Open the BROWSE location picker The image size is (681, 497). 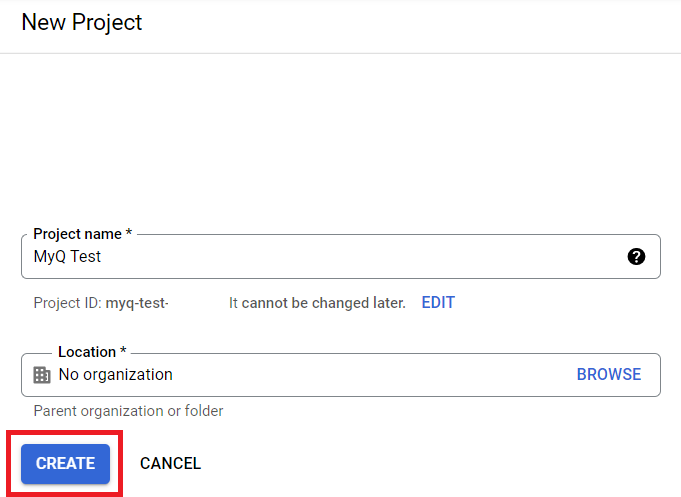tap(608, 375)
